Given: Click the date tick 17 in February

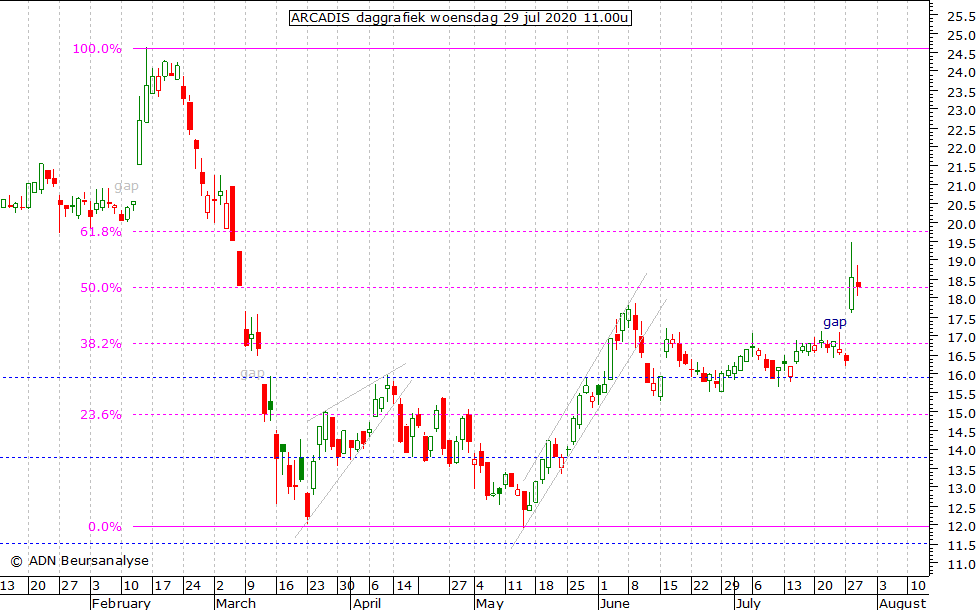Looking at the screenshot, I should (x=162, y=586).
